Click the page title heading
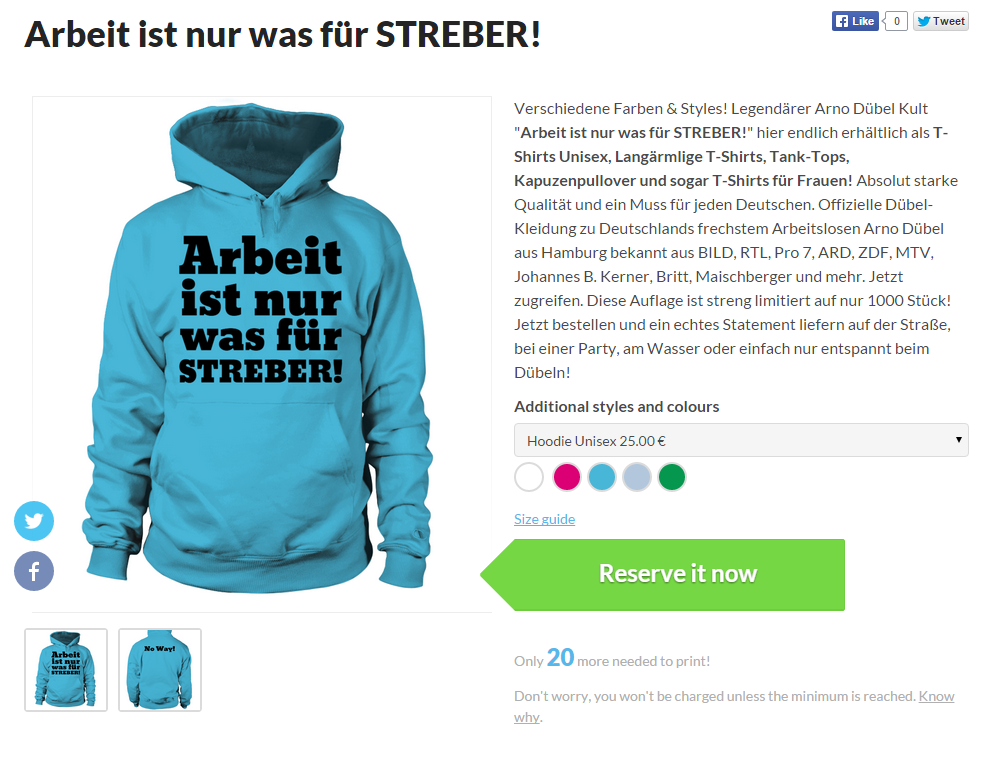 [283, 35]
